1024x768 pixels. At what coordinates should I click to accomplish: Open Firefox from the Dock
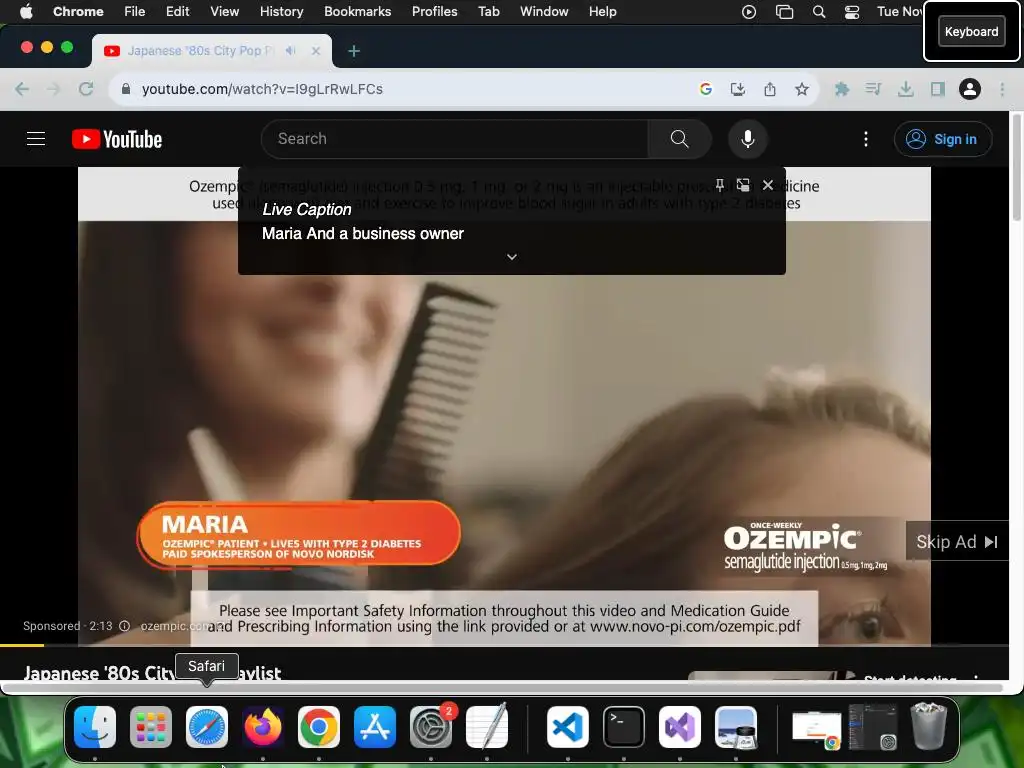(x=263, y=727)
